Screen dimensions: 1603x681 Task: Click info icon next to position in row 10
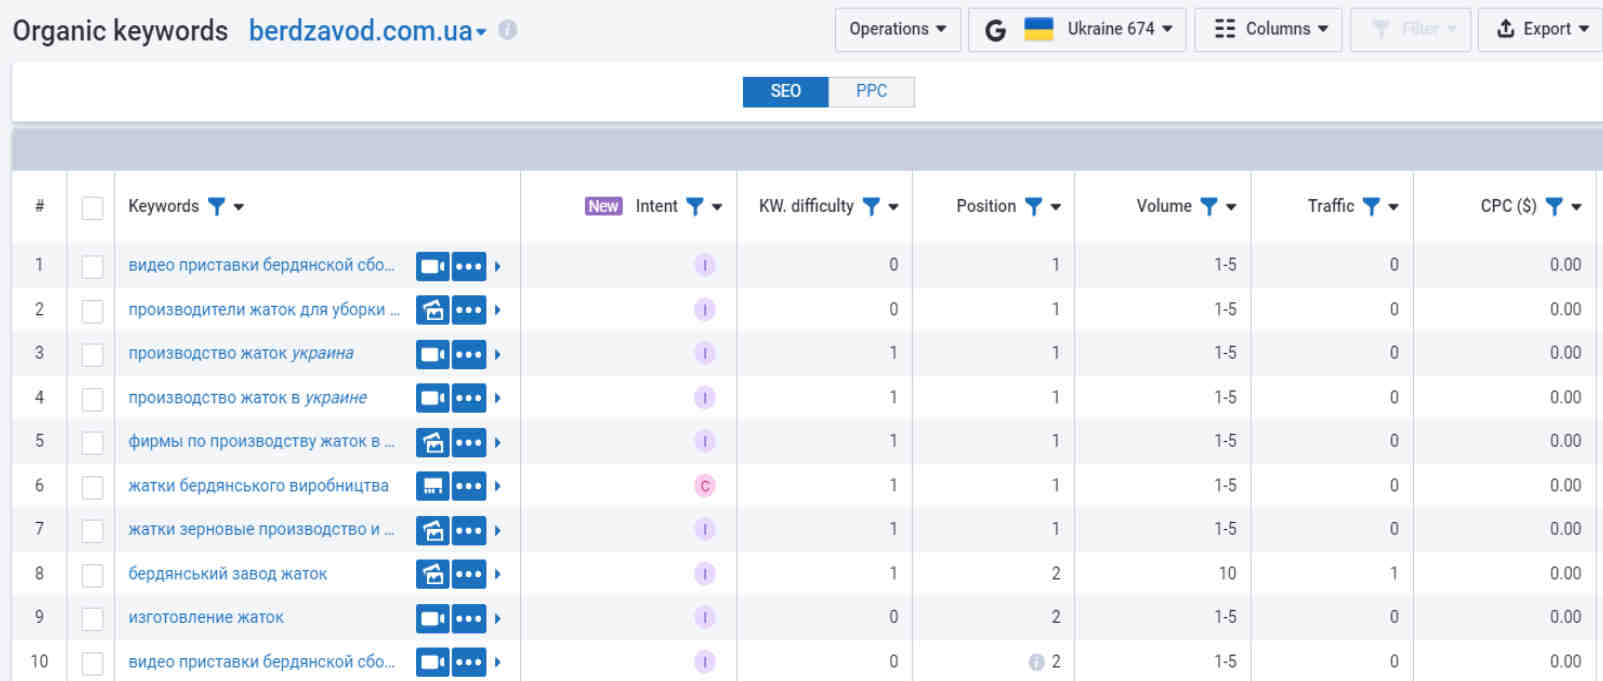(x=1036, y=662)
